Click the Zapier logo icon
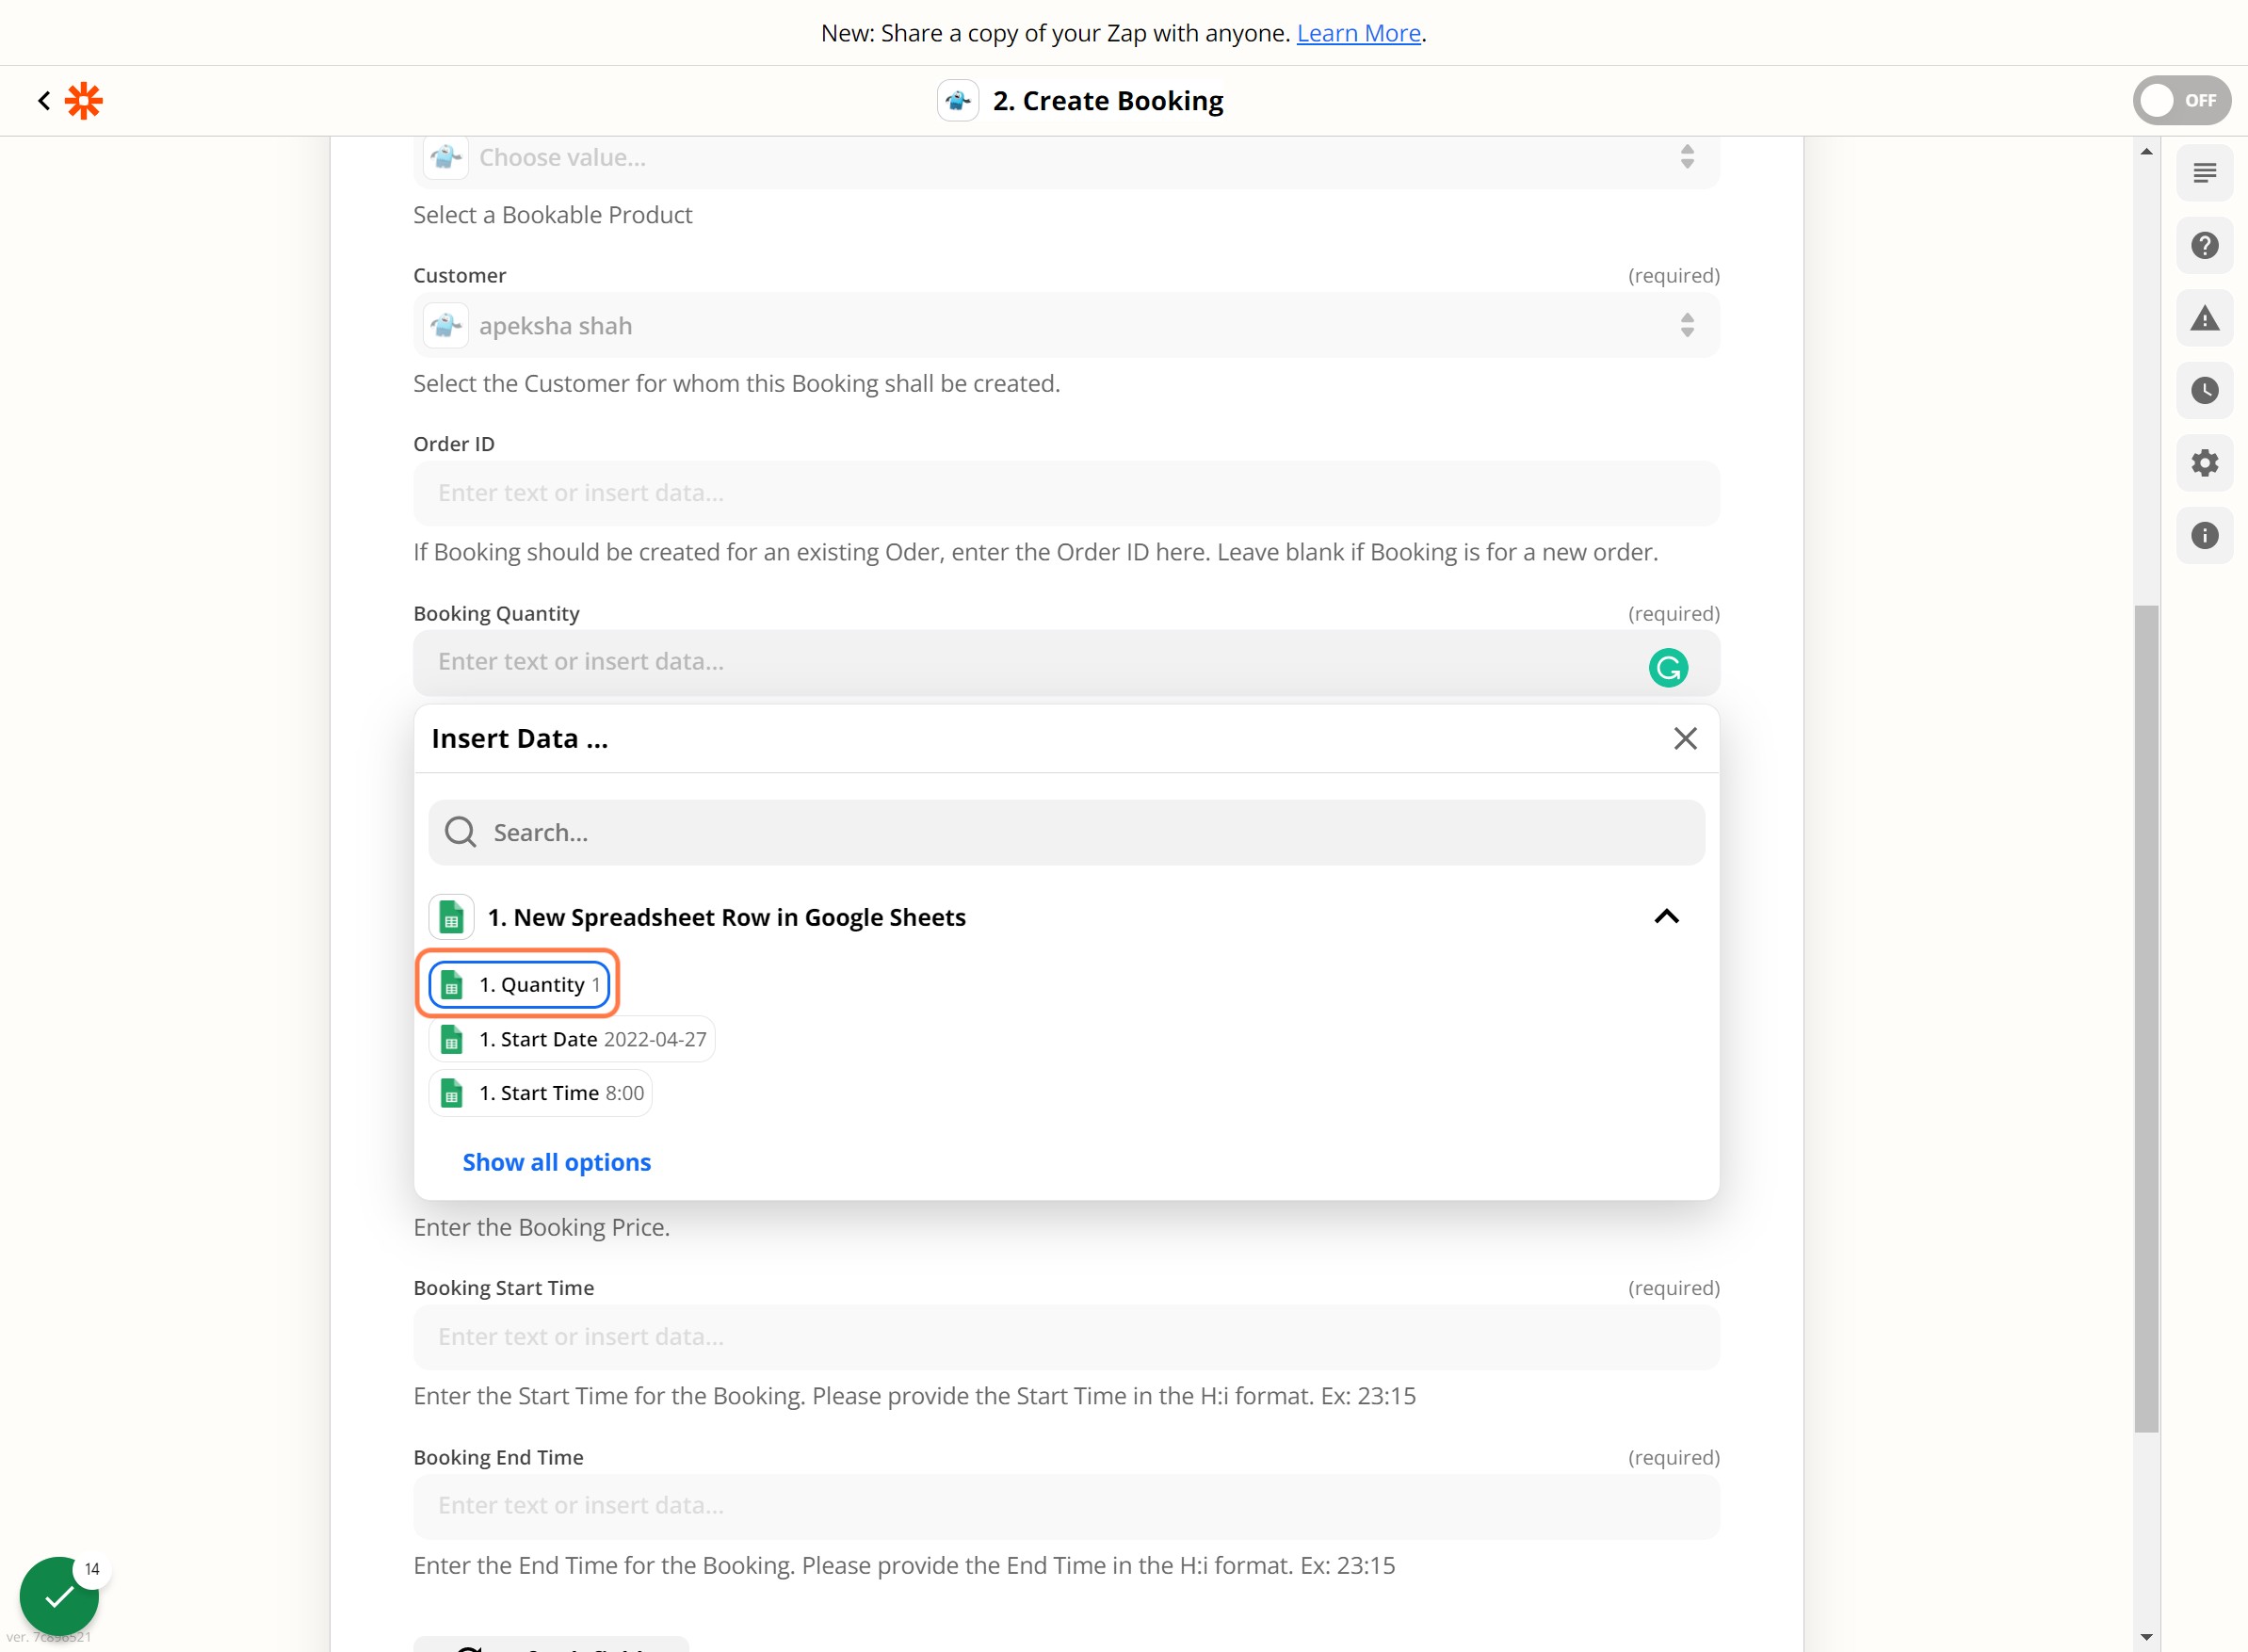This screenshot has width=2248, height=1652. 84,101
